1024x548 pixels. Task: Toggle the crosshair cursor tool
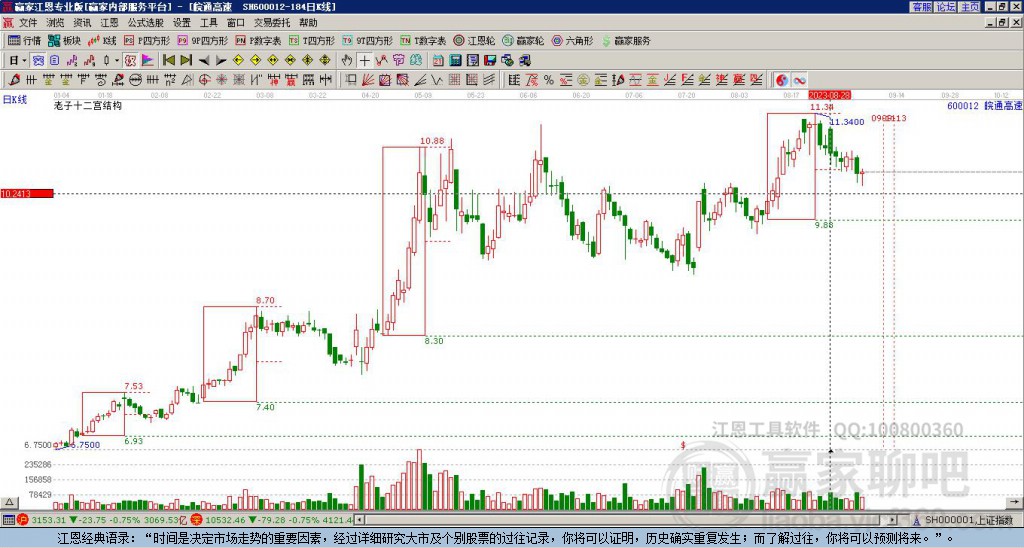point(364,60)
